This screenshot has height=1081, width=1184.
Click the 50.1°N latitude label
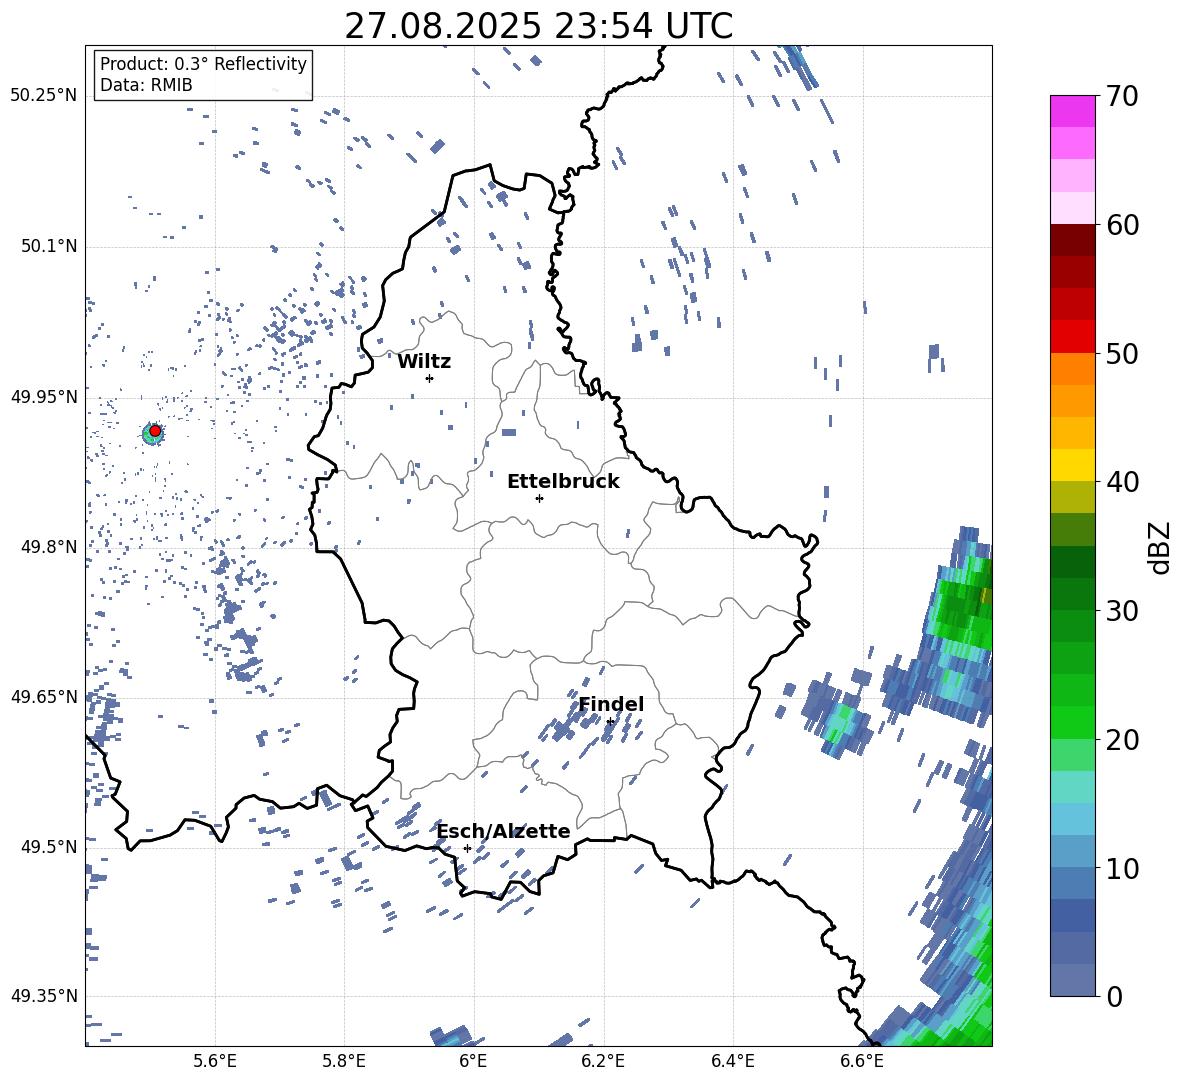(x=49, y=246)
